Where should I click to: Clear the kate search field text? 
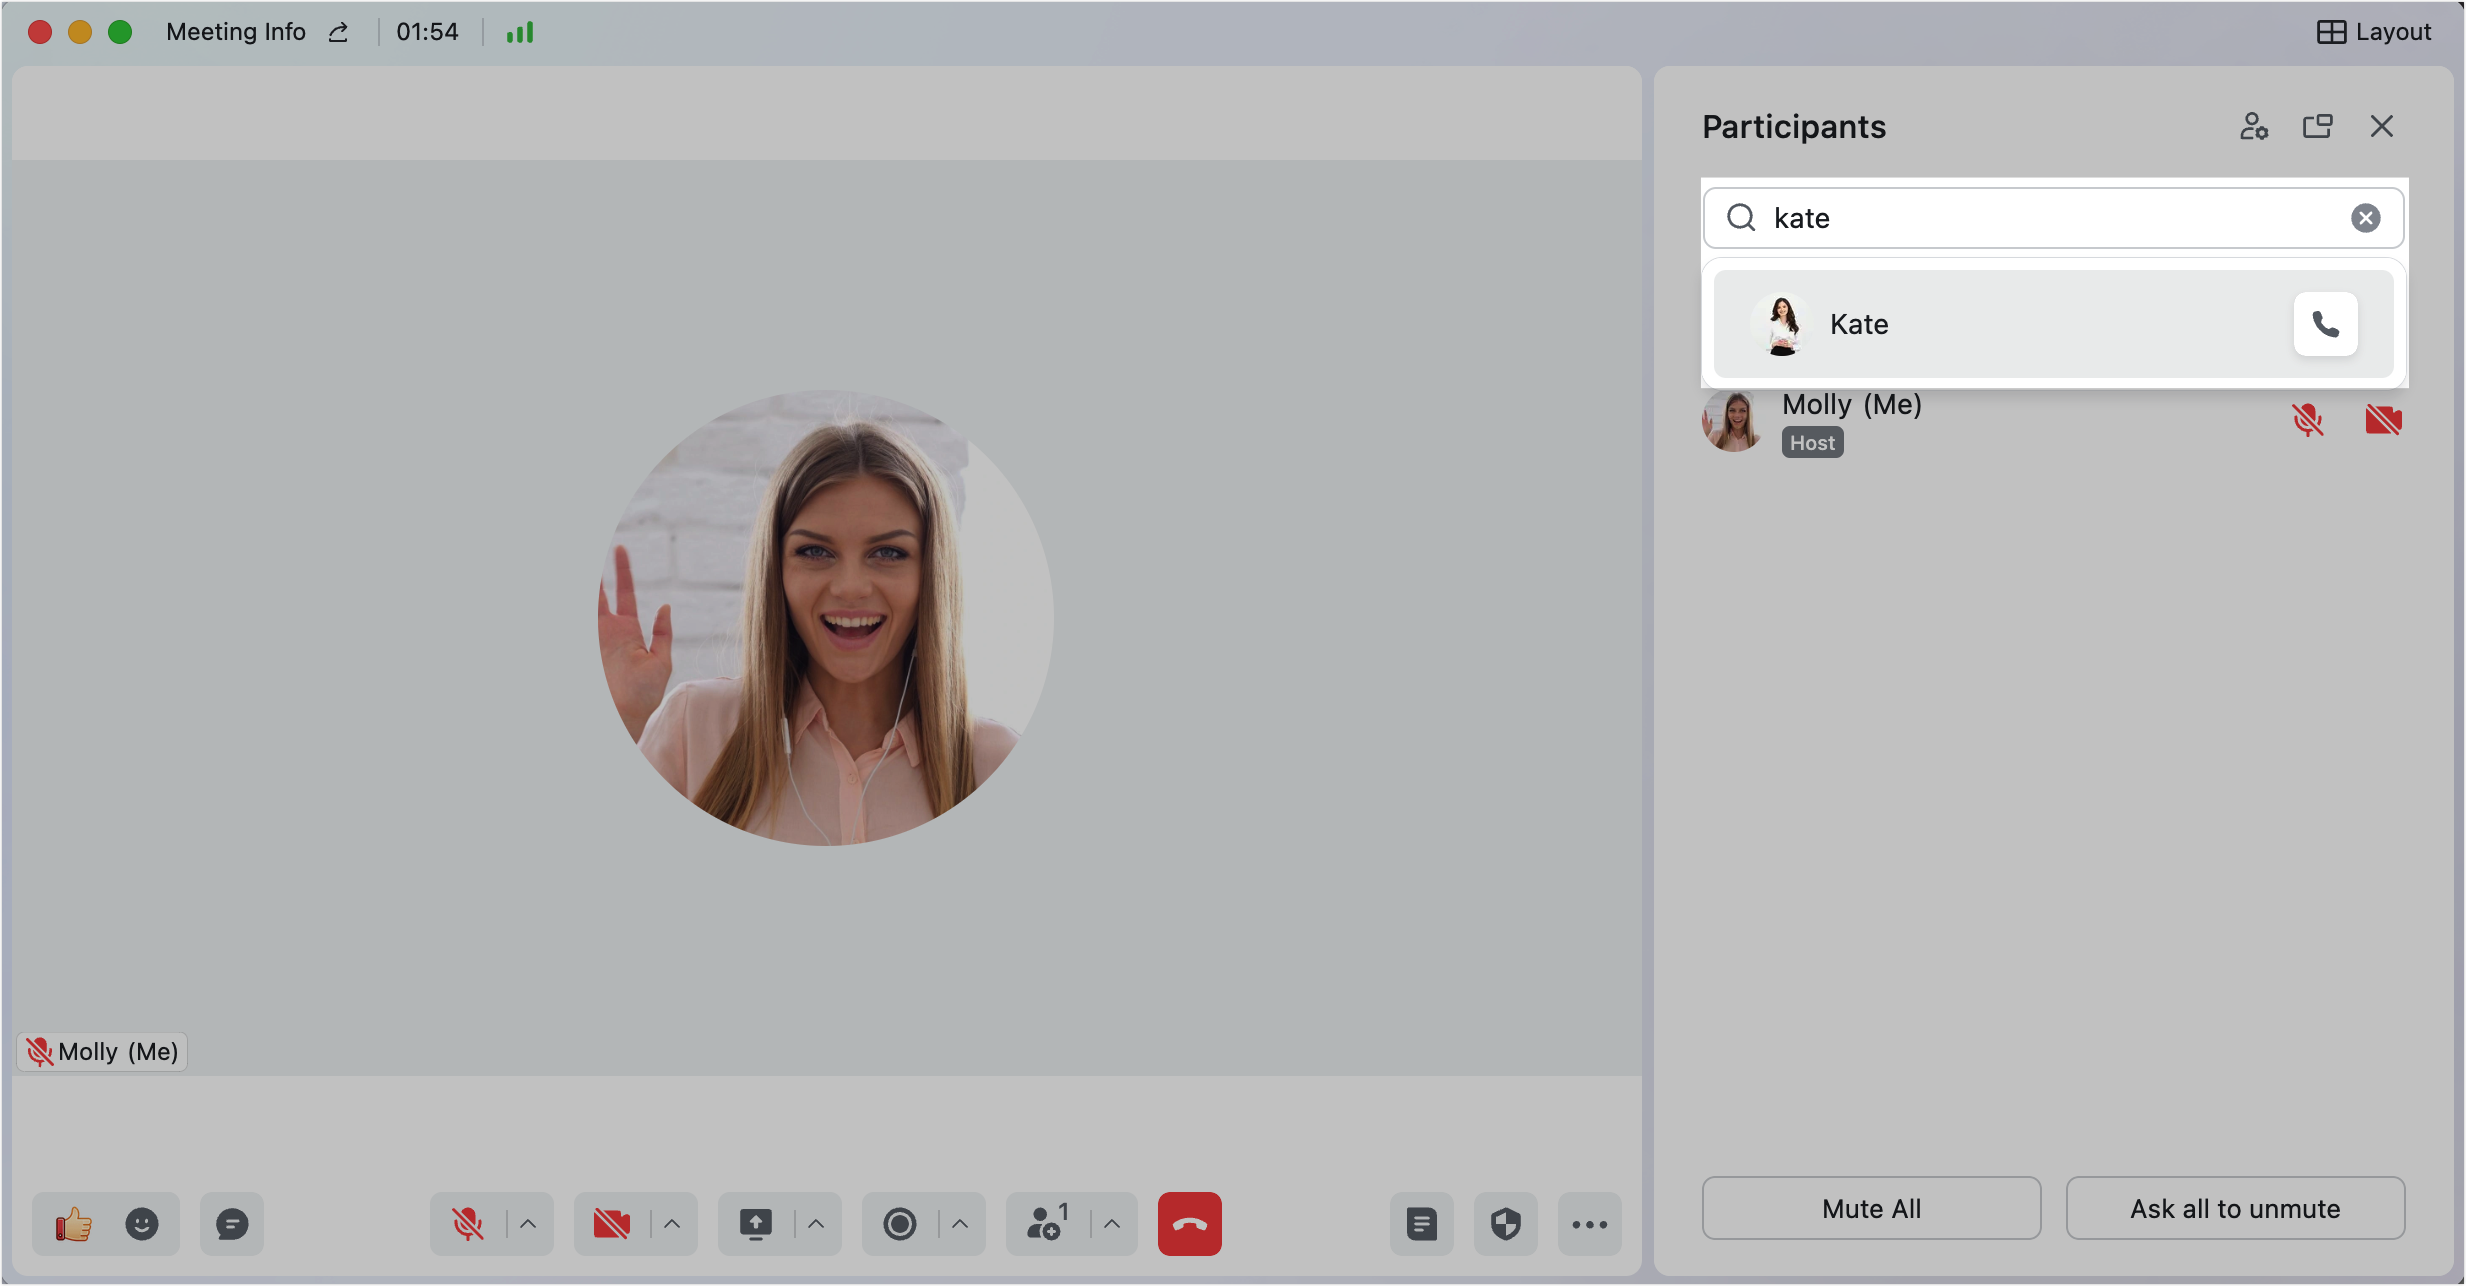pyautogui.click(x=2365, y=218)
